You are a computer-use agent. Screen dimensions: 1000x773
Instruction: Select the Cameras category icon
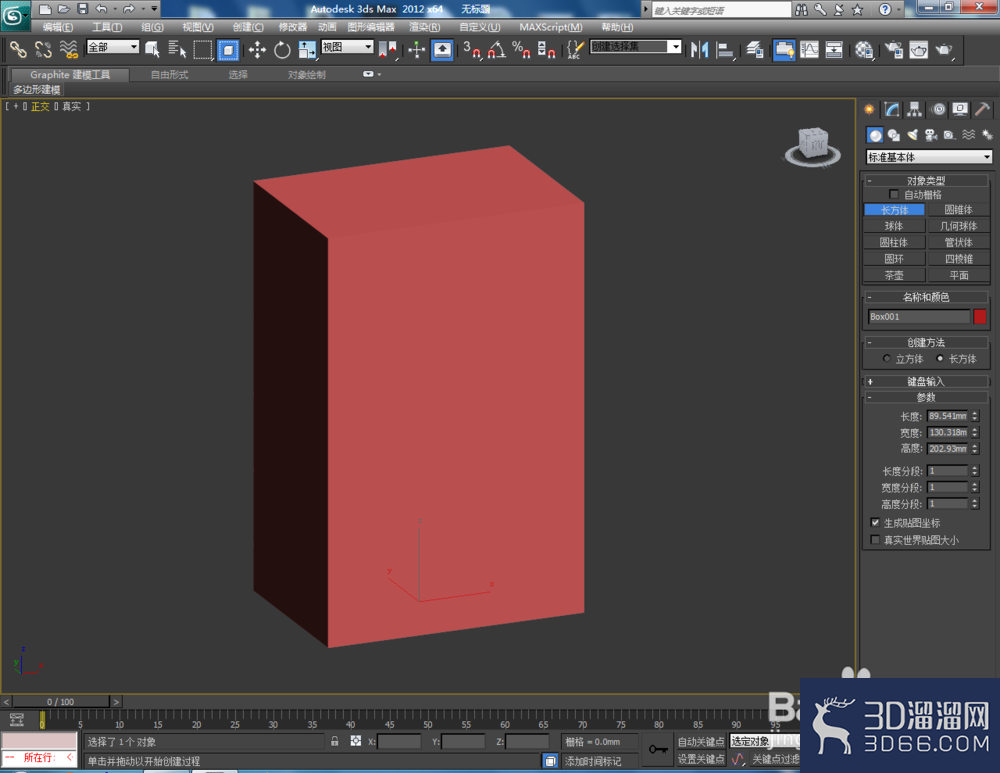coord(931,135)
